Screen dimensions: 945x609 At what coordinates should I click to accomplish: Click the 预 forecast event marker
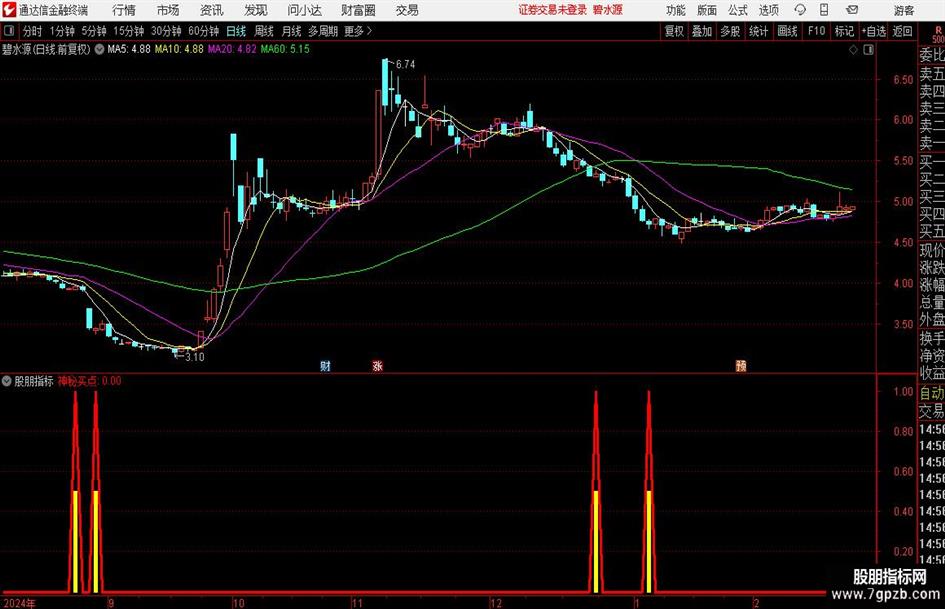[x=741, y=366]
